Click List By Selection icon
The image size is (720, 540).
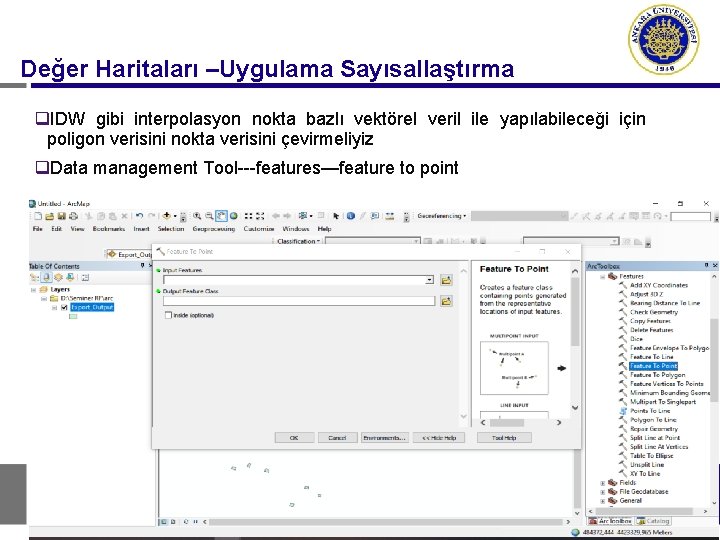coord(70,277)
